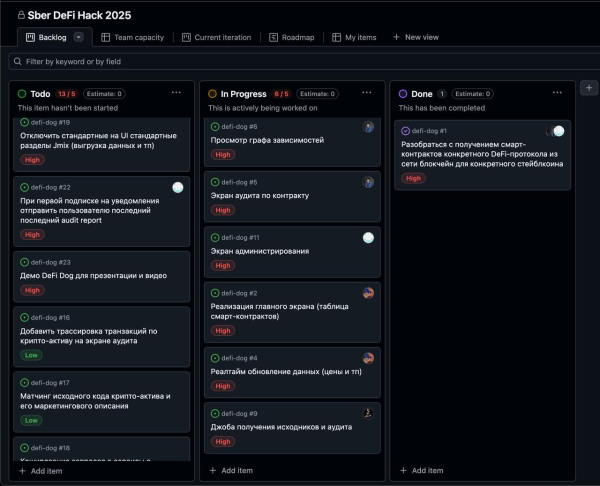
Task: Click assignee avatar on defi-dog #5 card
Action: pos(368,182)
